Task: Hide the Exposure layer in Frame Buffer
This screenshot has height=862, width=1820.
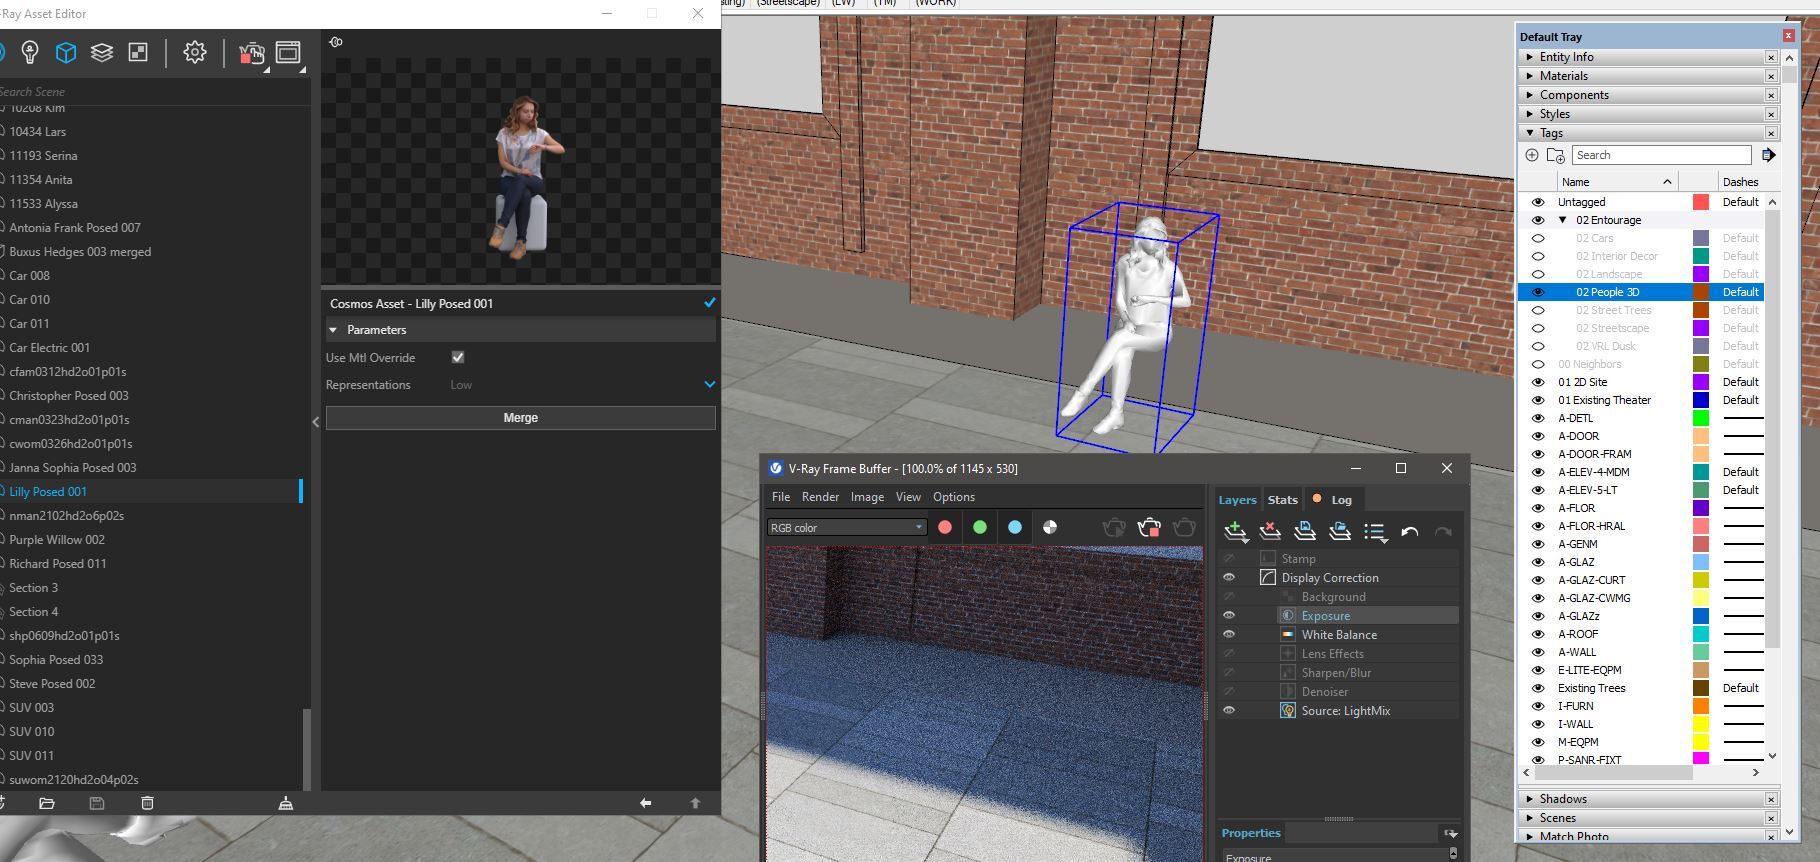Action: click(x=1229, y=615)
